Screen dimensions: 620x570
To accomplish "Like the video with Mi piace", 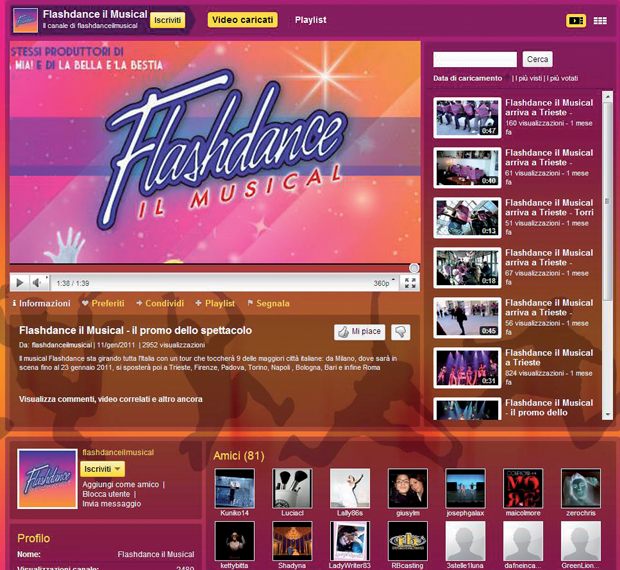I will (x=359, y=332).
